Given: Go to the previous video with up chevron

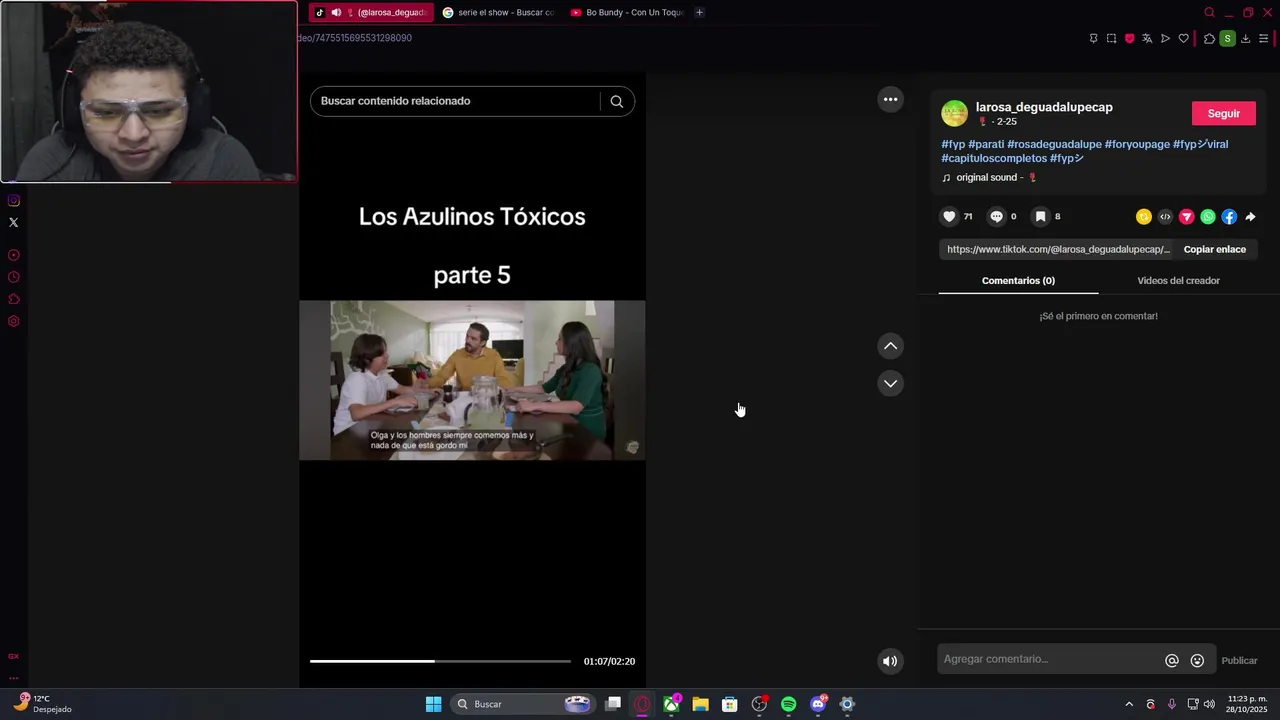Looking at the screenshot, I should click(890, 346).
